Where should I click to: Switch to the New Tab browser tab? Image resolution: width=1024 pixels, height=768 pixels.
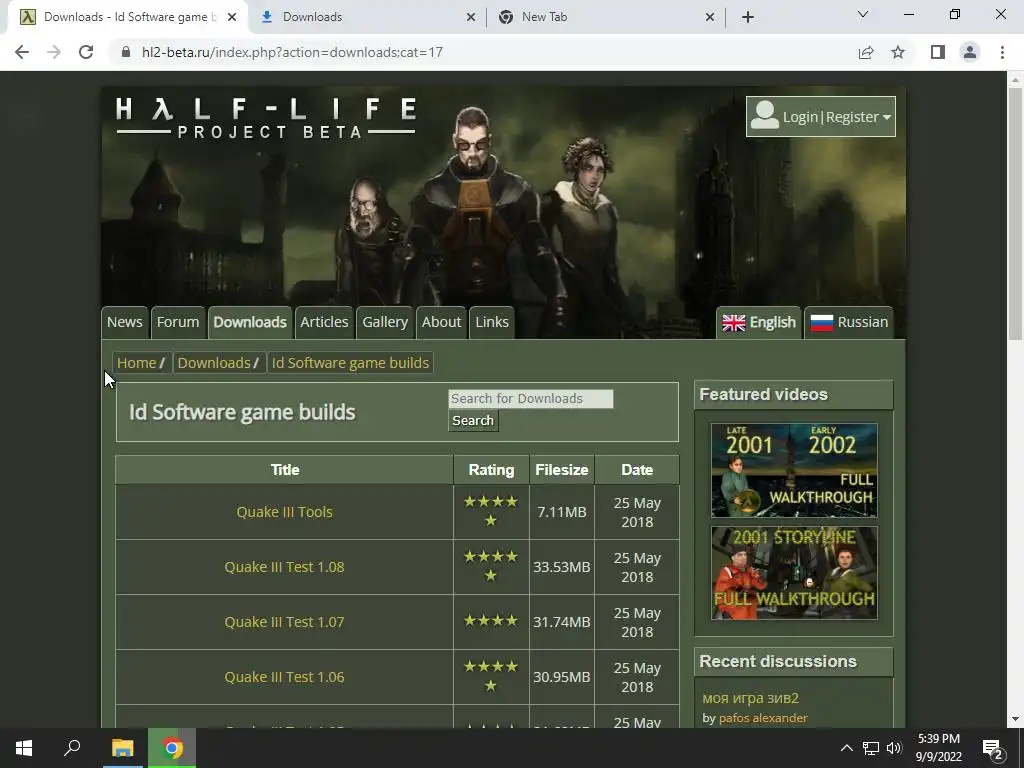(606, 17)
